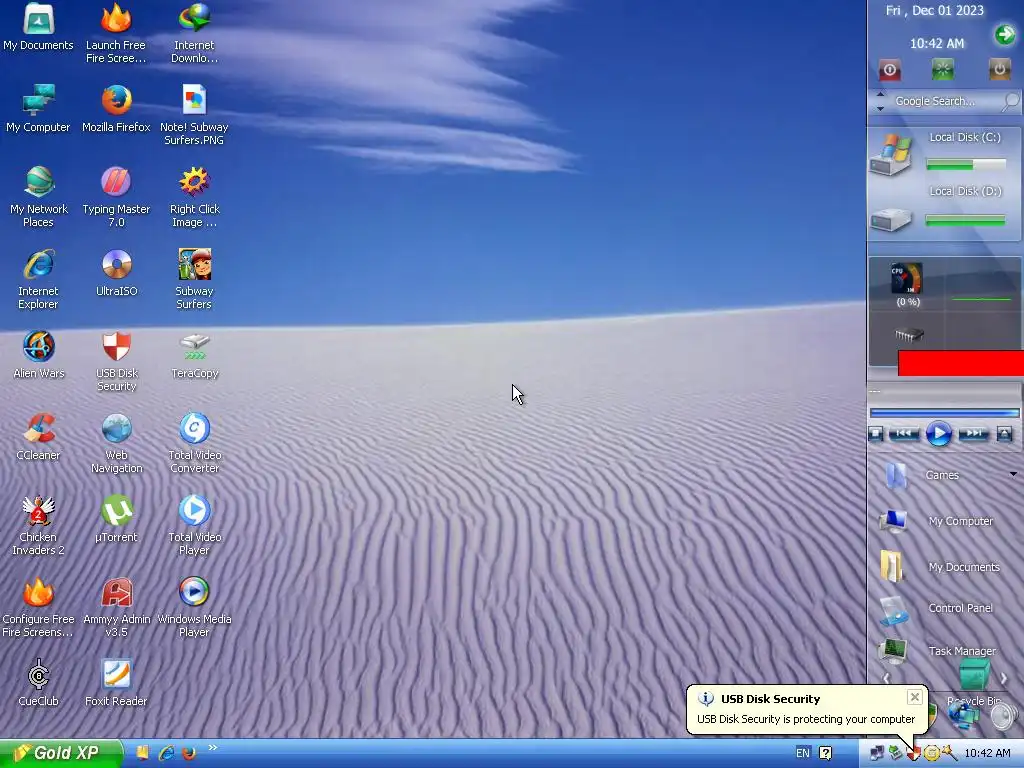
Task: Open Configure Free Fire Screensaver shortcut
Action: (x=38, y=607)
